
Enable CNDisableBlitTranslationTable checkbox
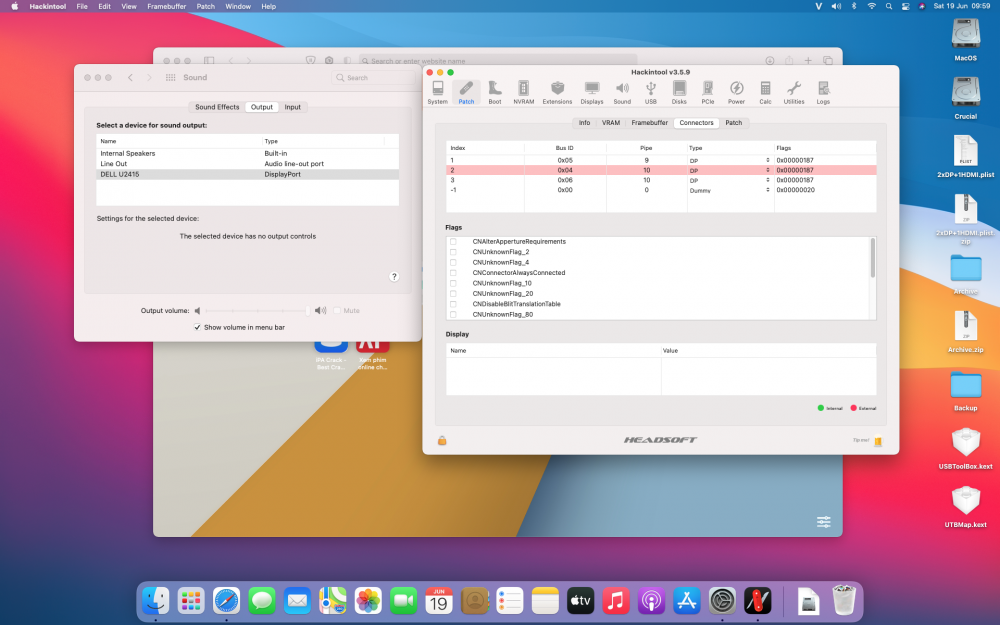click(453, 304)
